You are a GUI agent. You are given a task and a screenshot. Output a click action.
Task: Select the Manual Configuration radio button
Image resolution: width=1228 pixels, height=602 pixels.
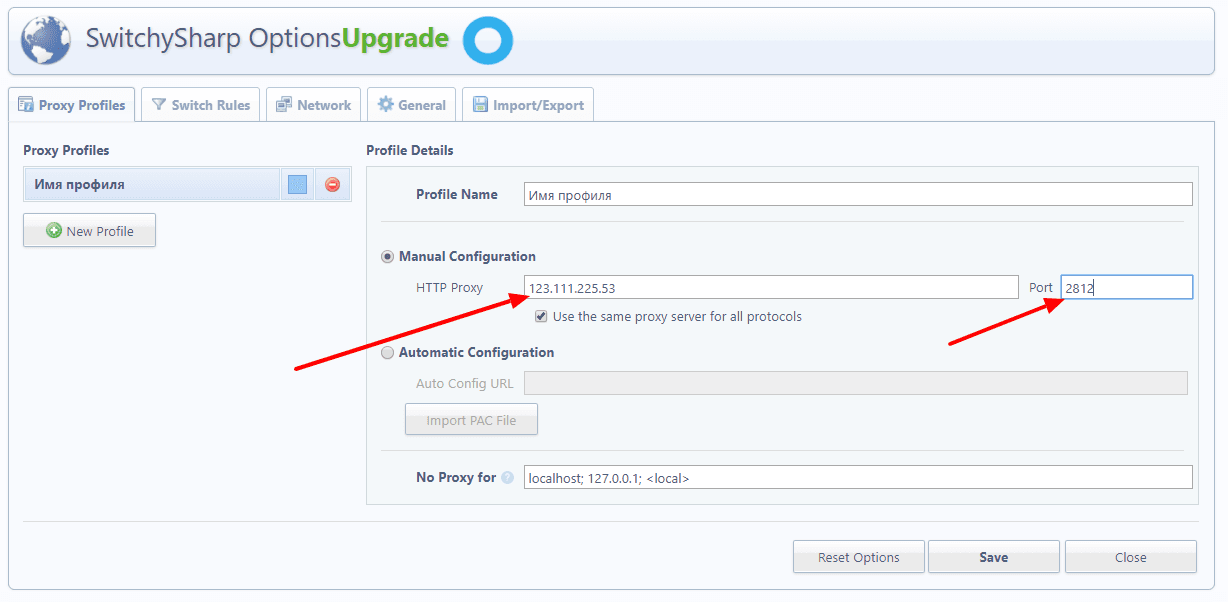(x=388, y=257)
